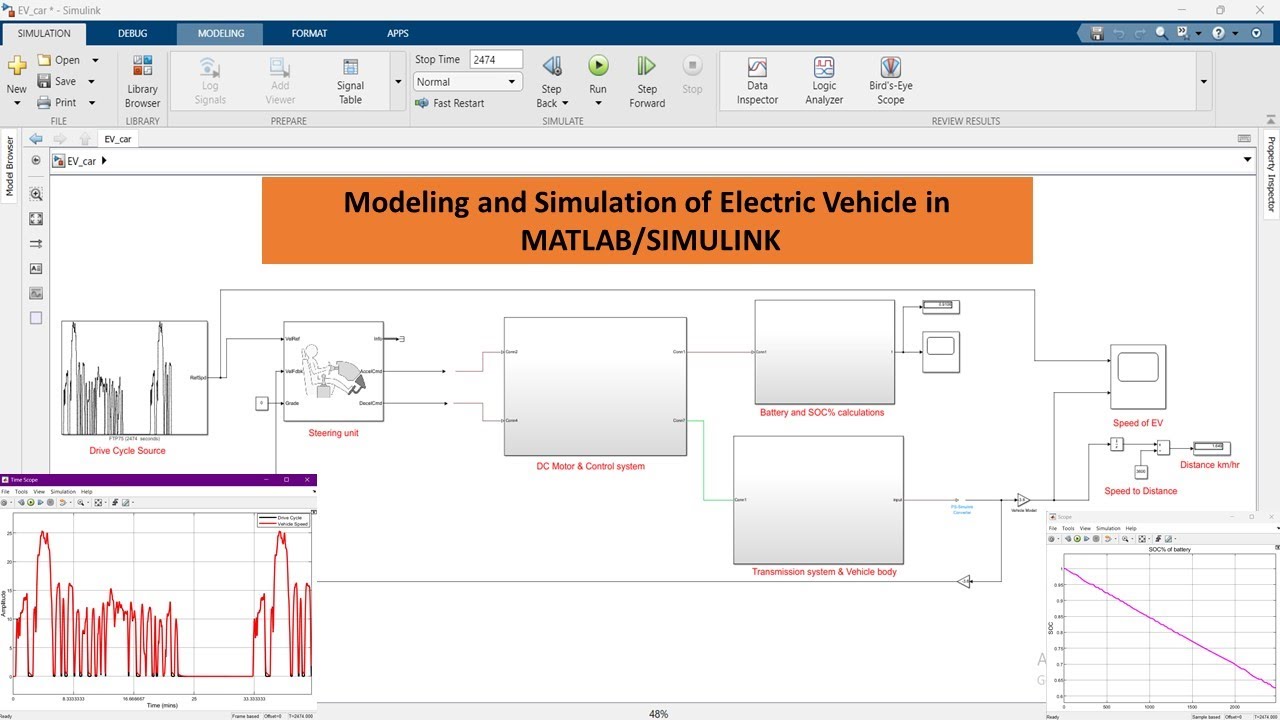
Task: Launch the Logic Analyzer
Action: 824,81
